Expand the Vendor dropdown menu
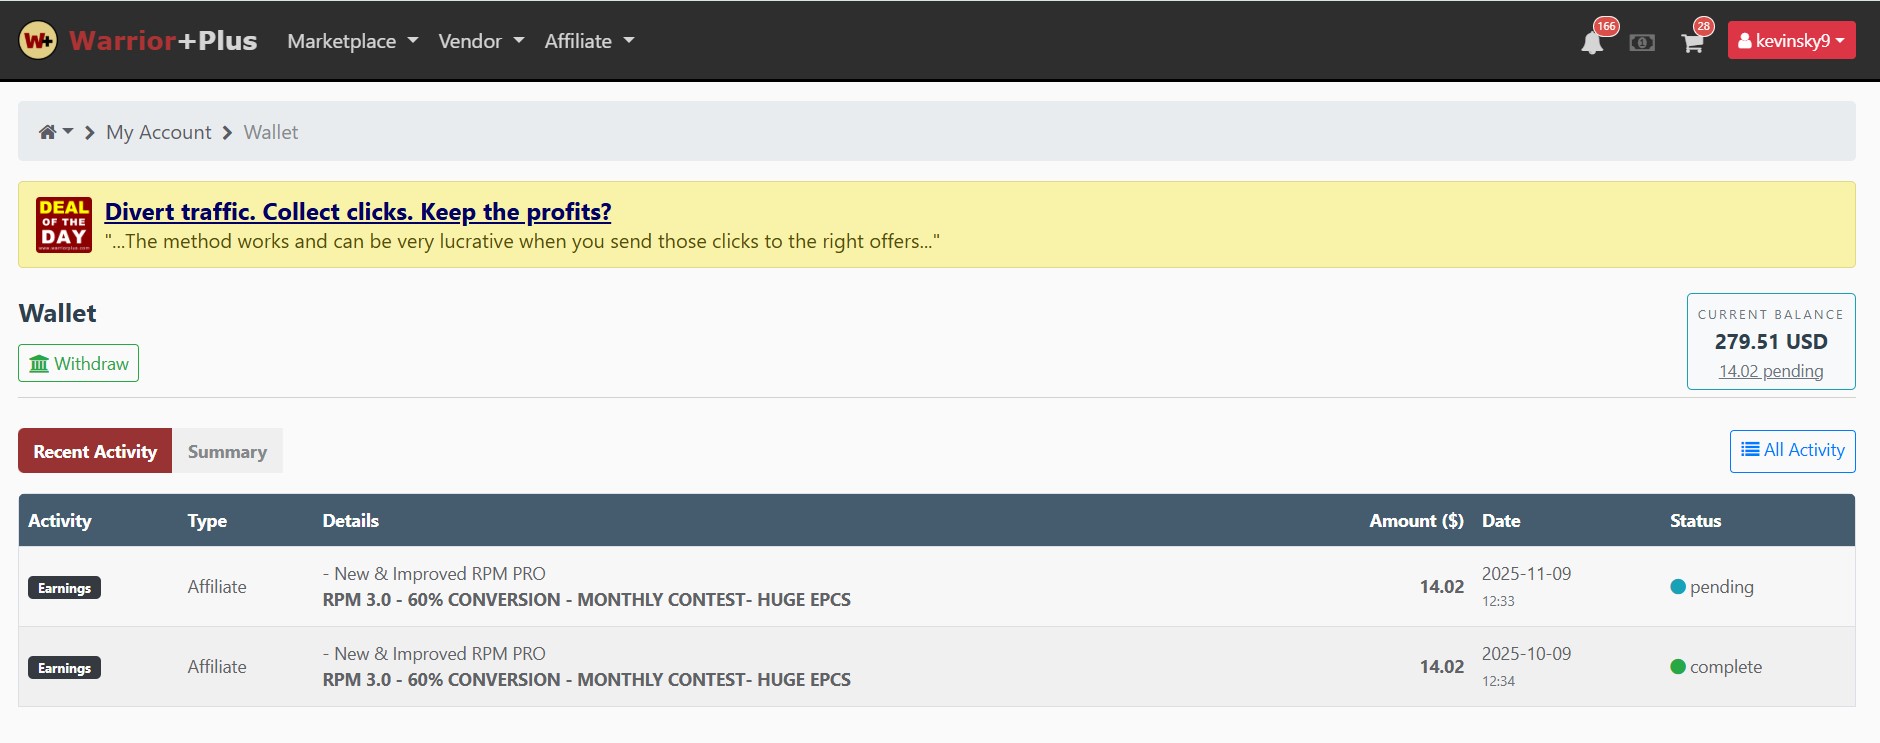The height and width of the screenshot is (743, 1880). click(x=480, y=41)
